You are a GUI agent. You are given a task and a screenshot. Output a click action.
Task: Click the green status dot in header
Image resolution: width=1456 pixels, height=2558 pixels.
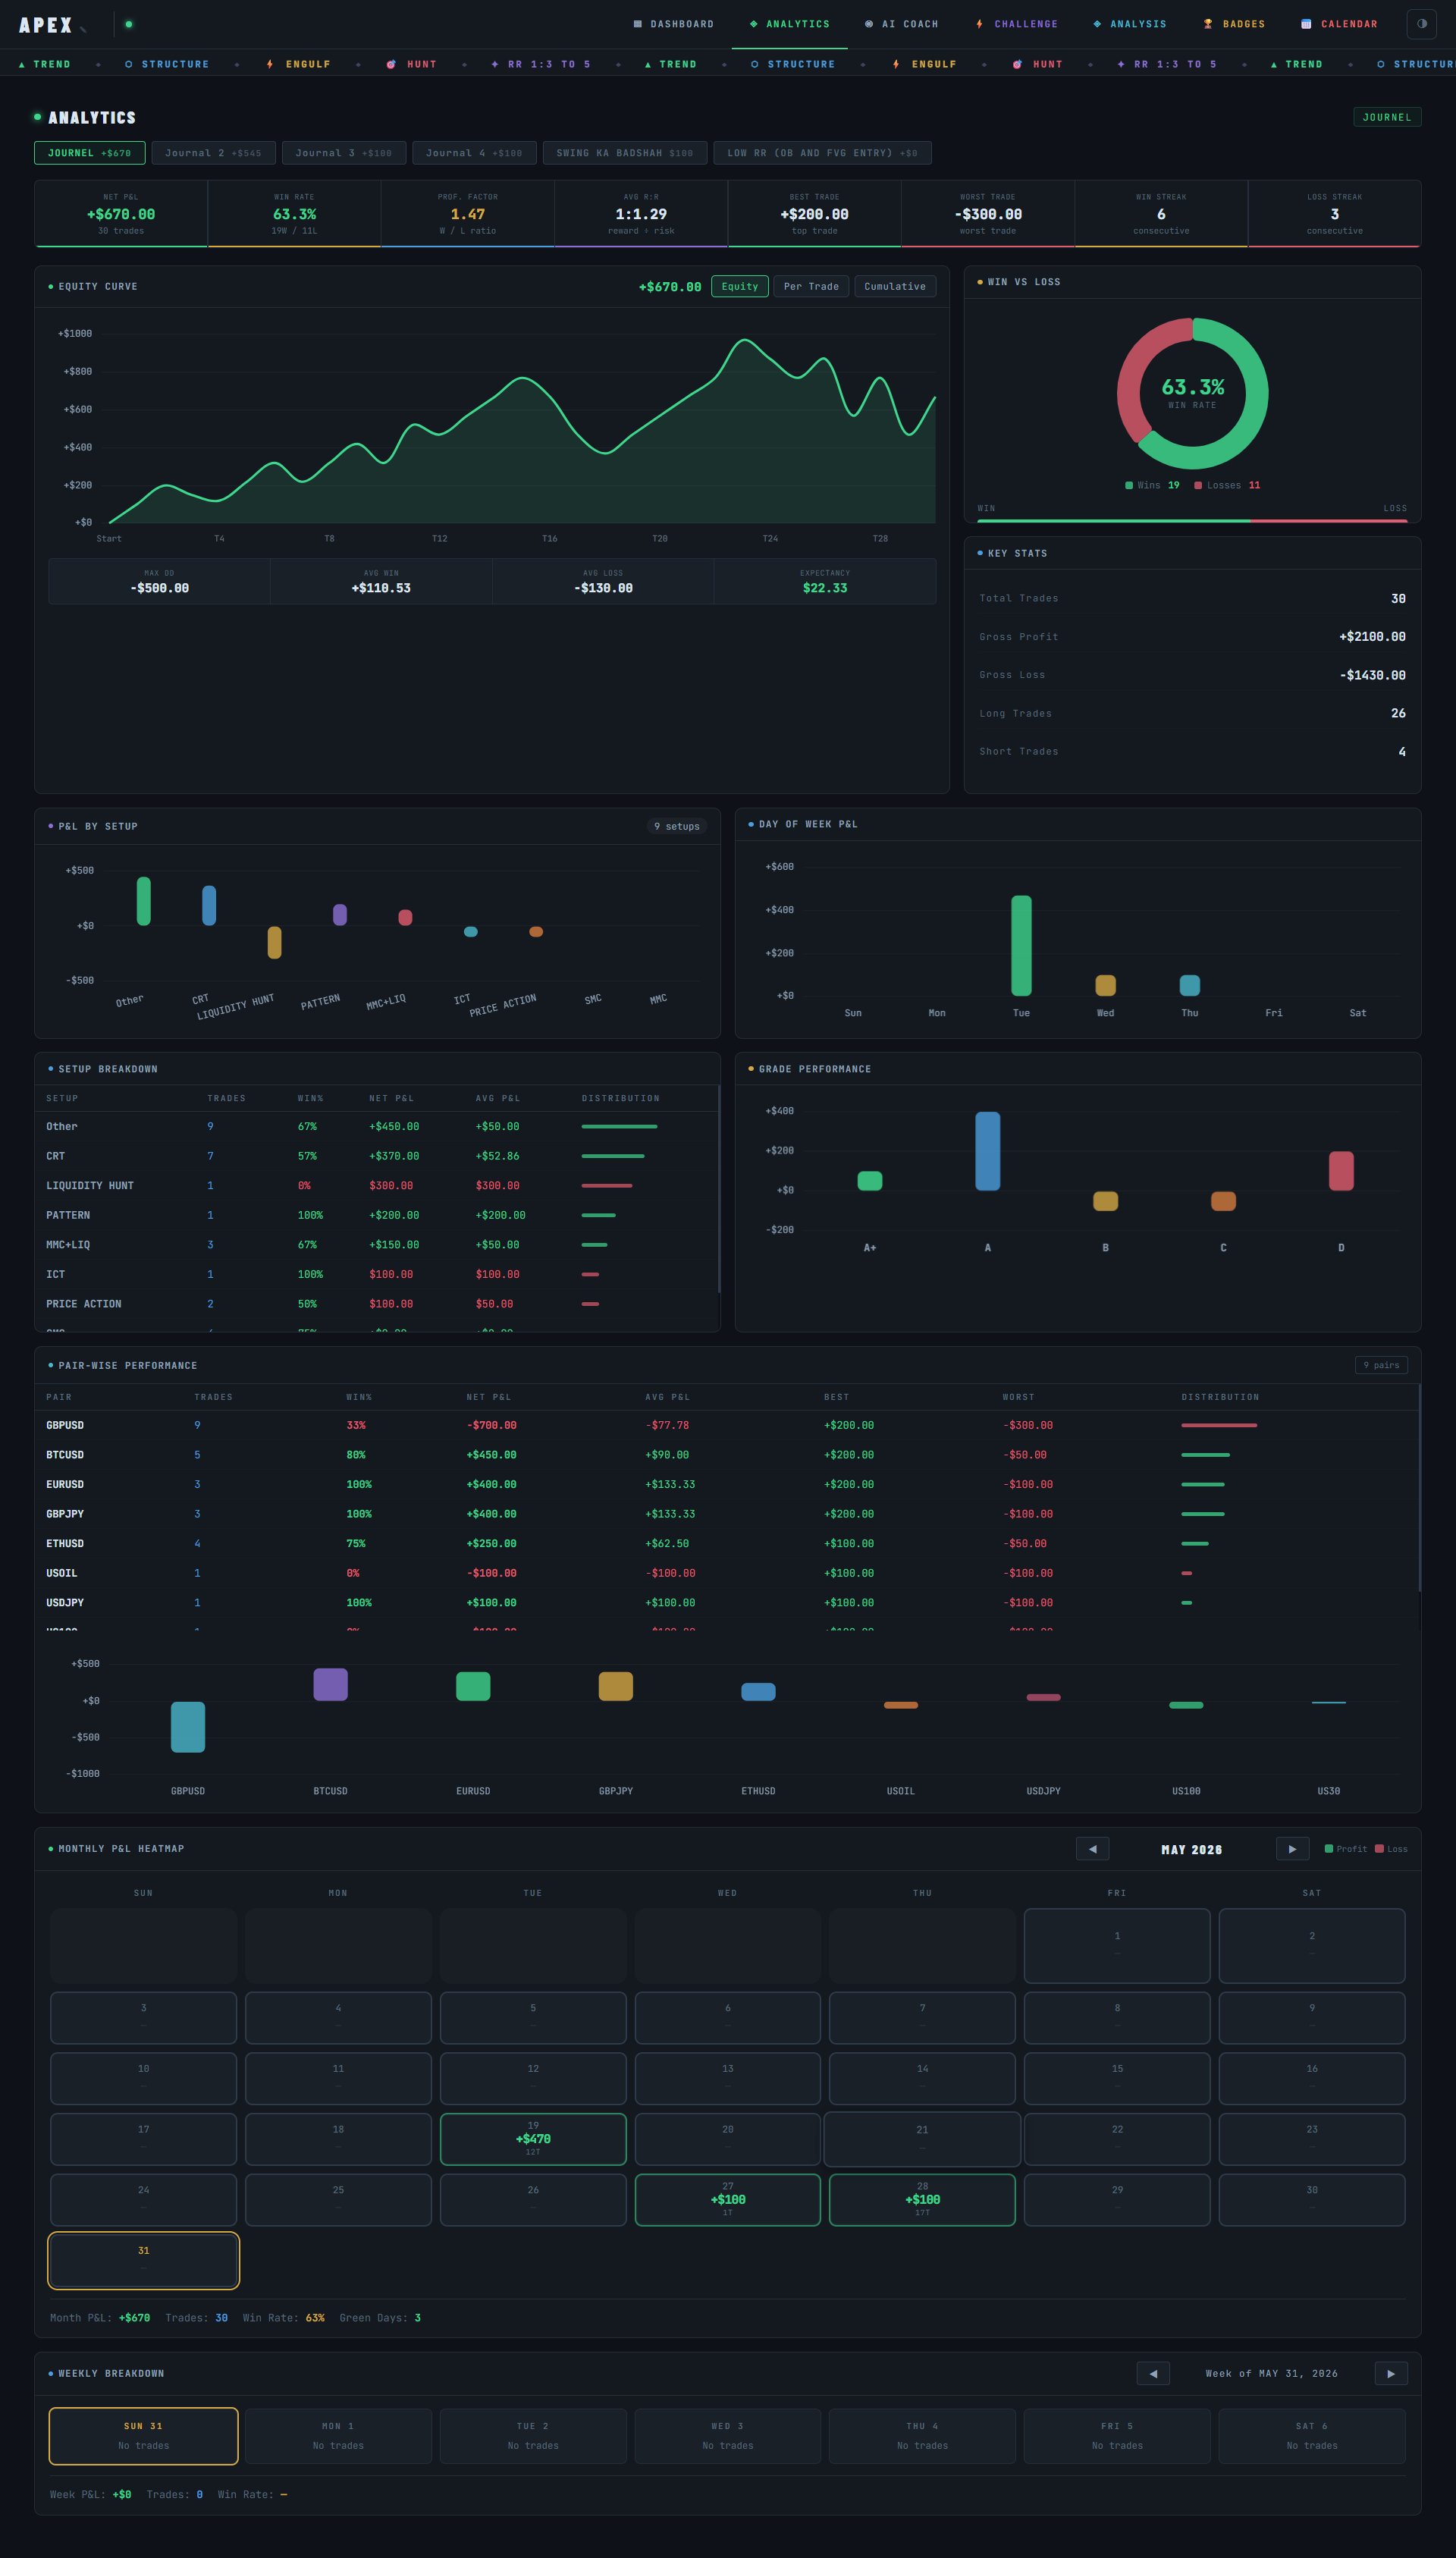129,24
